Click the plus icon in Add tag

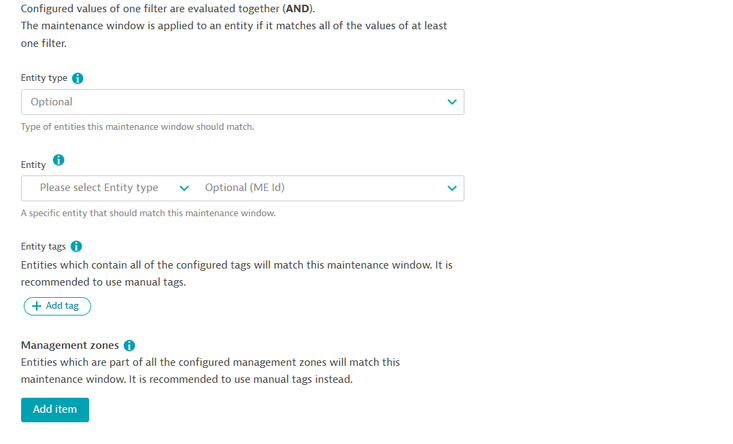37,306
